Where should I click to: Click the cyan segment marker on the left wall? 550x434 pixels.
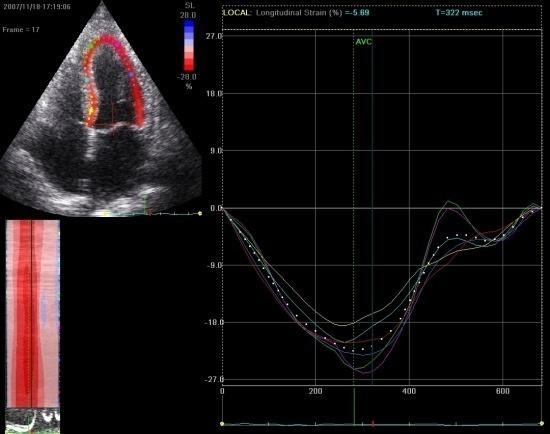pos(84,80)
